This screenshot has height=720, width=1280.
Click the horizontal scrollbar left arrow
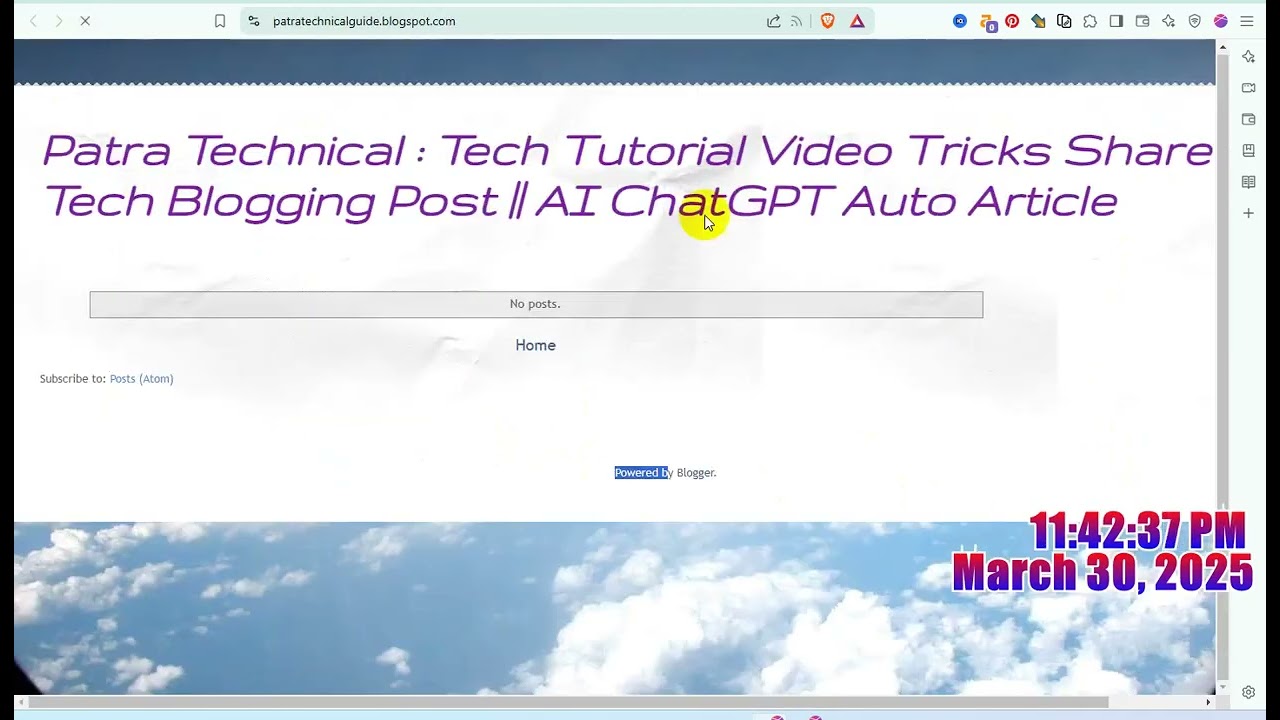[21, 702]
